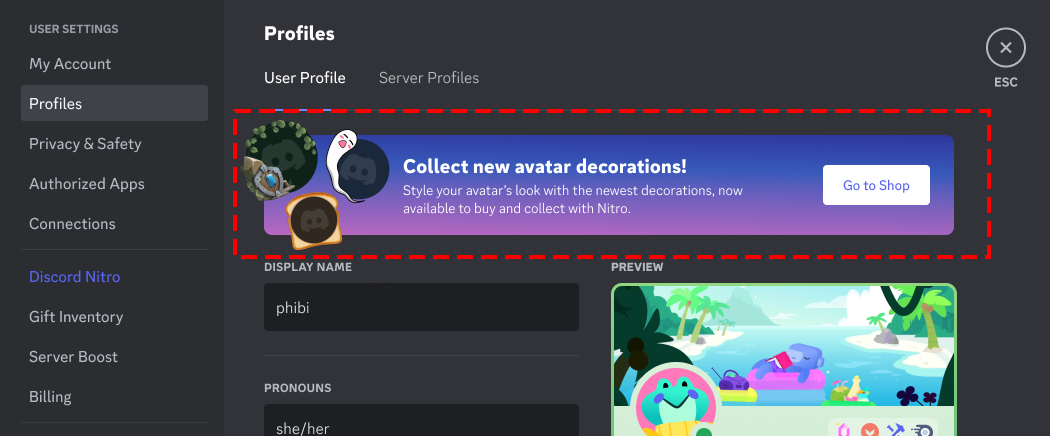Click the "DISPLAY NAME" field label
This screenshot has height=436, width=1050.
click(308, 267)
